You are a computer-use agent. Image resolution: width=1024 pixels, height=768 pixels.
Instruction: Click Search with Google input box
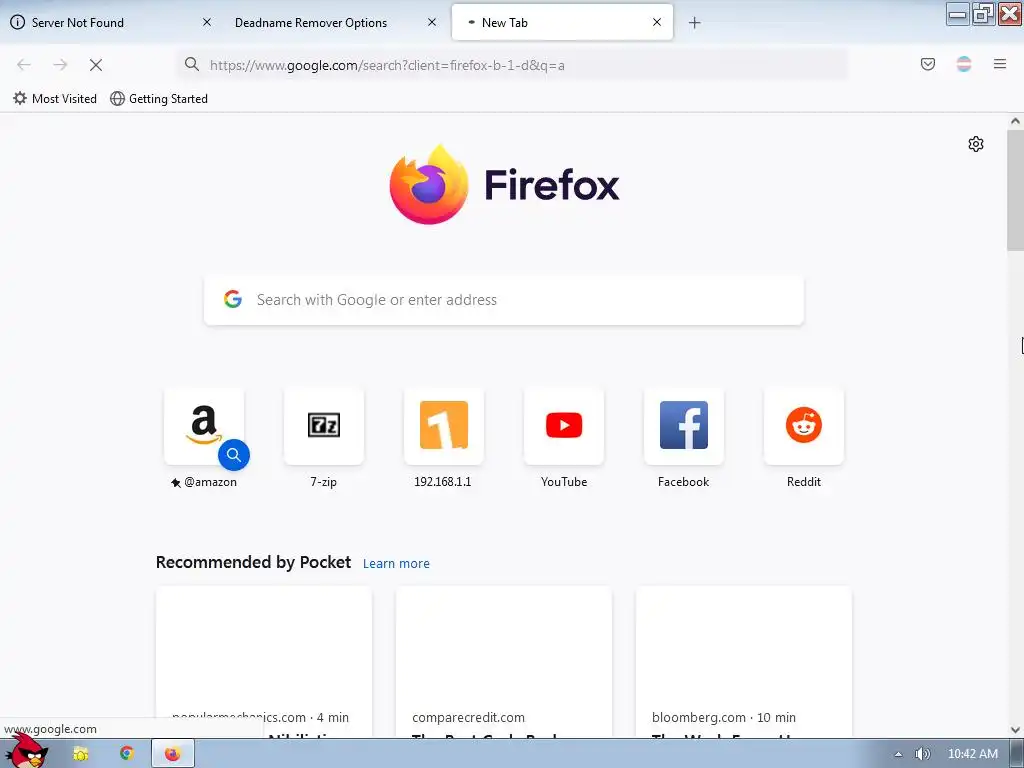click(x=504, y=300)
